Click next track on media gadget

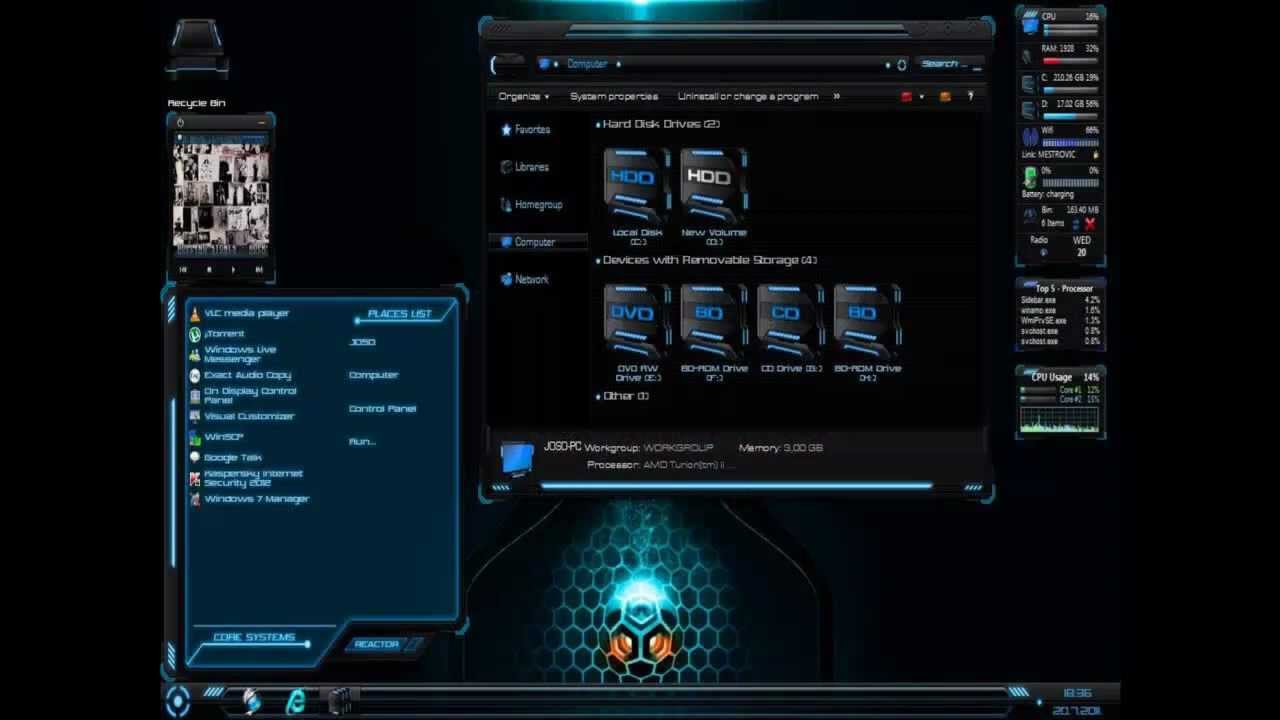coord(259,269)
